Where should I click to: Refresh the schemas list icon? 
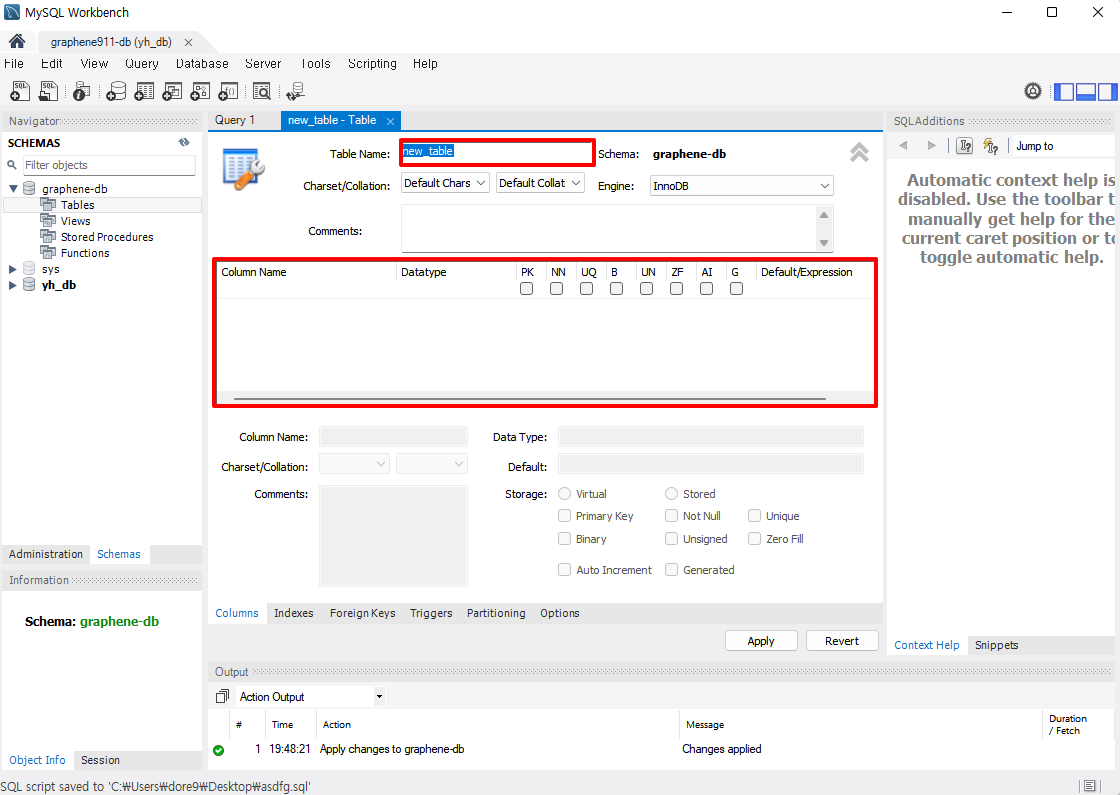(184, 142)
